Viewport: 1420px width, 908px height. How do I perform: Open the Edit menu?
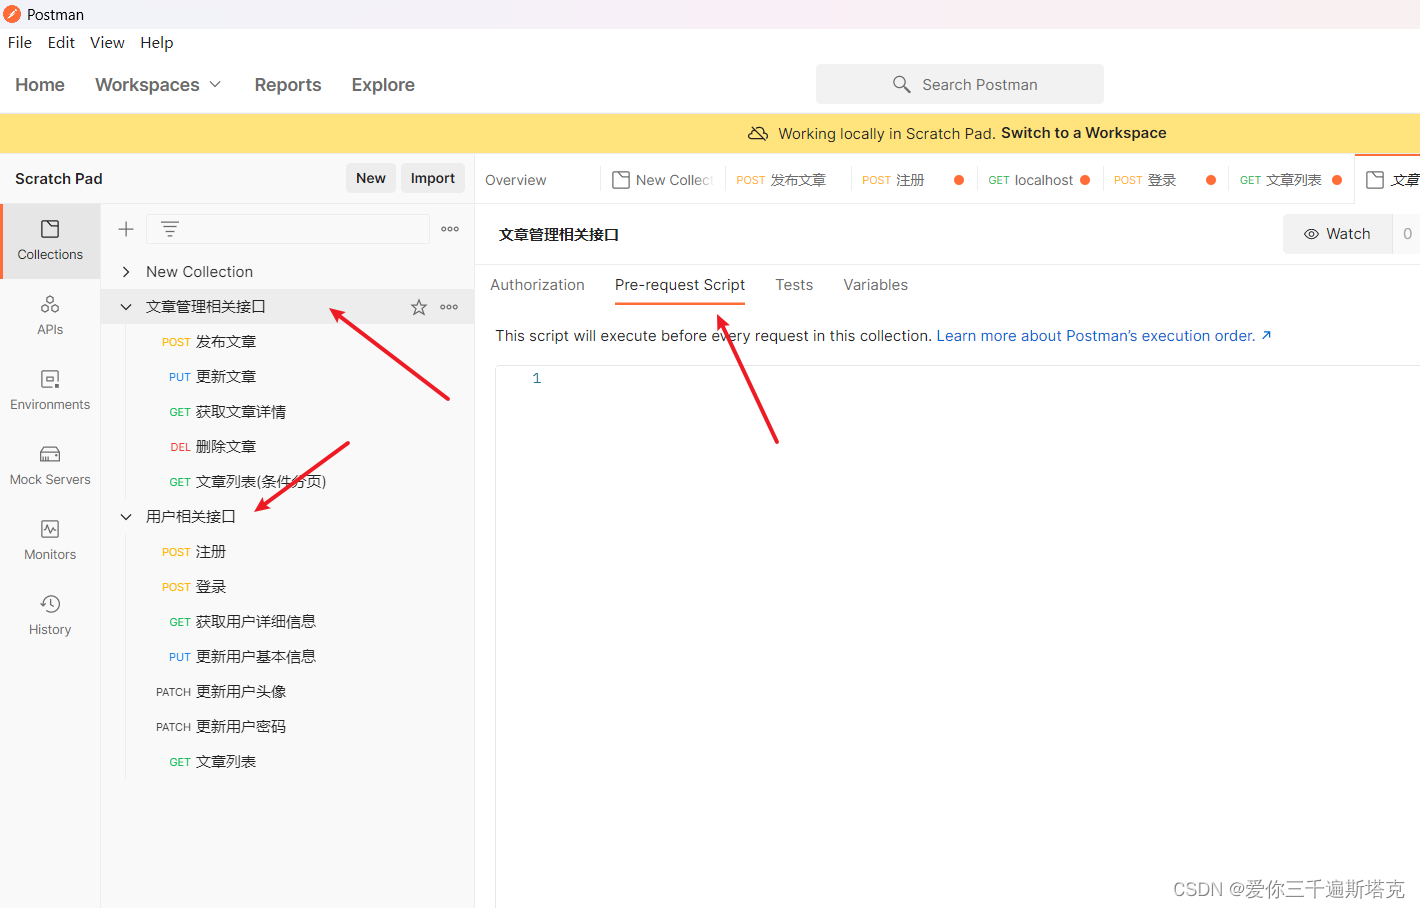coord(61,42)
